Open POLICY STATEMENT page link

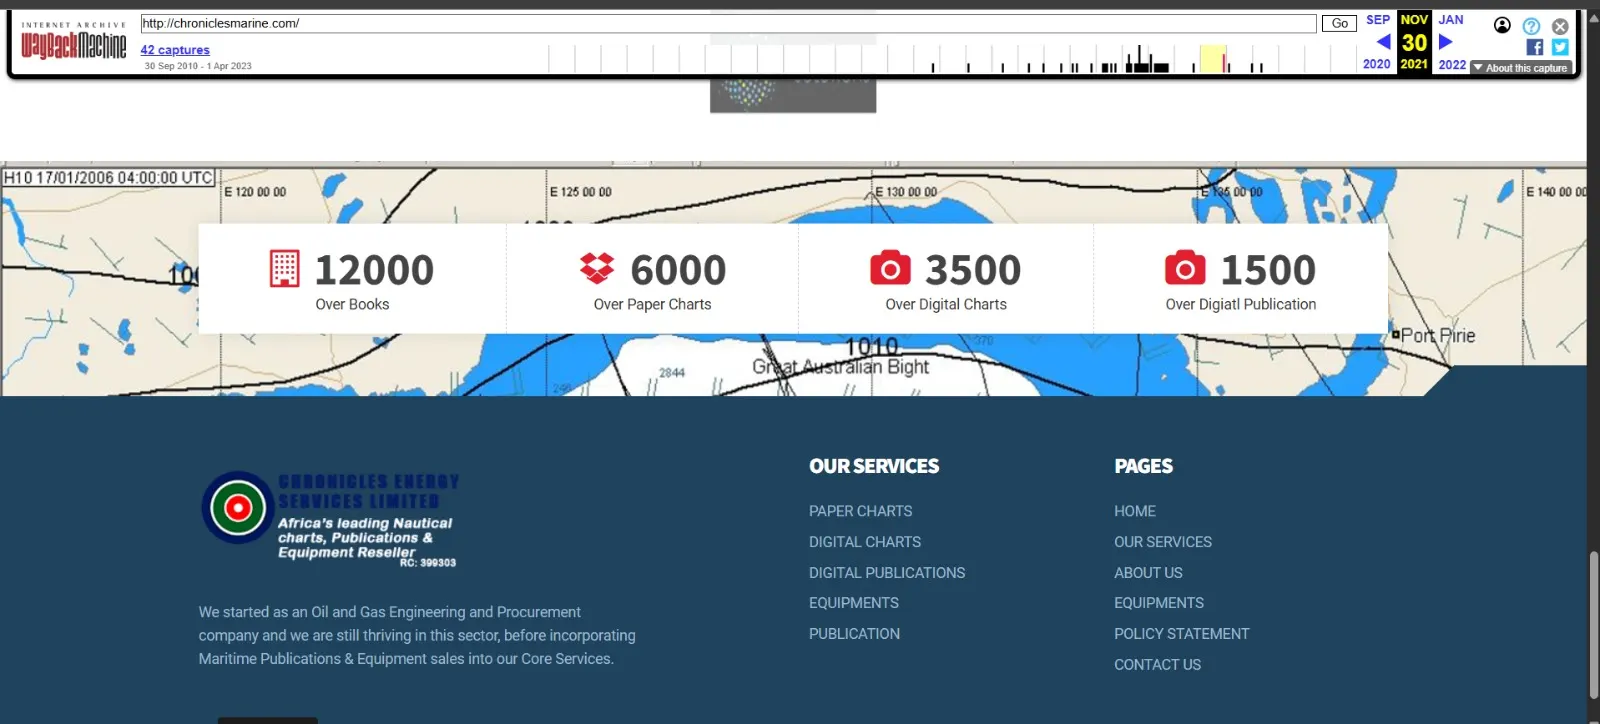coord(1182,634)
